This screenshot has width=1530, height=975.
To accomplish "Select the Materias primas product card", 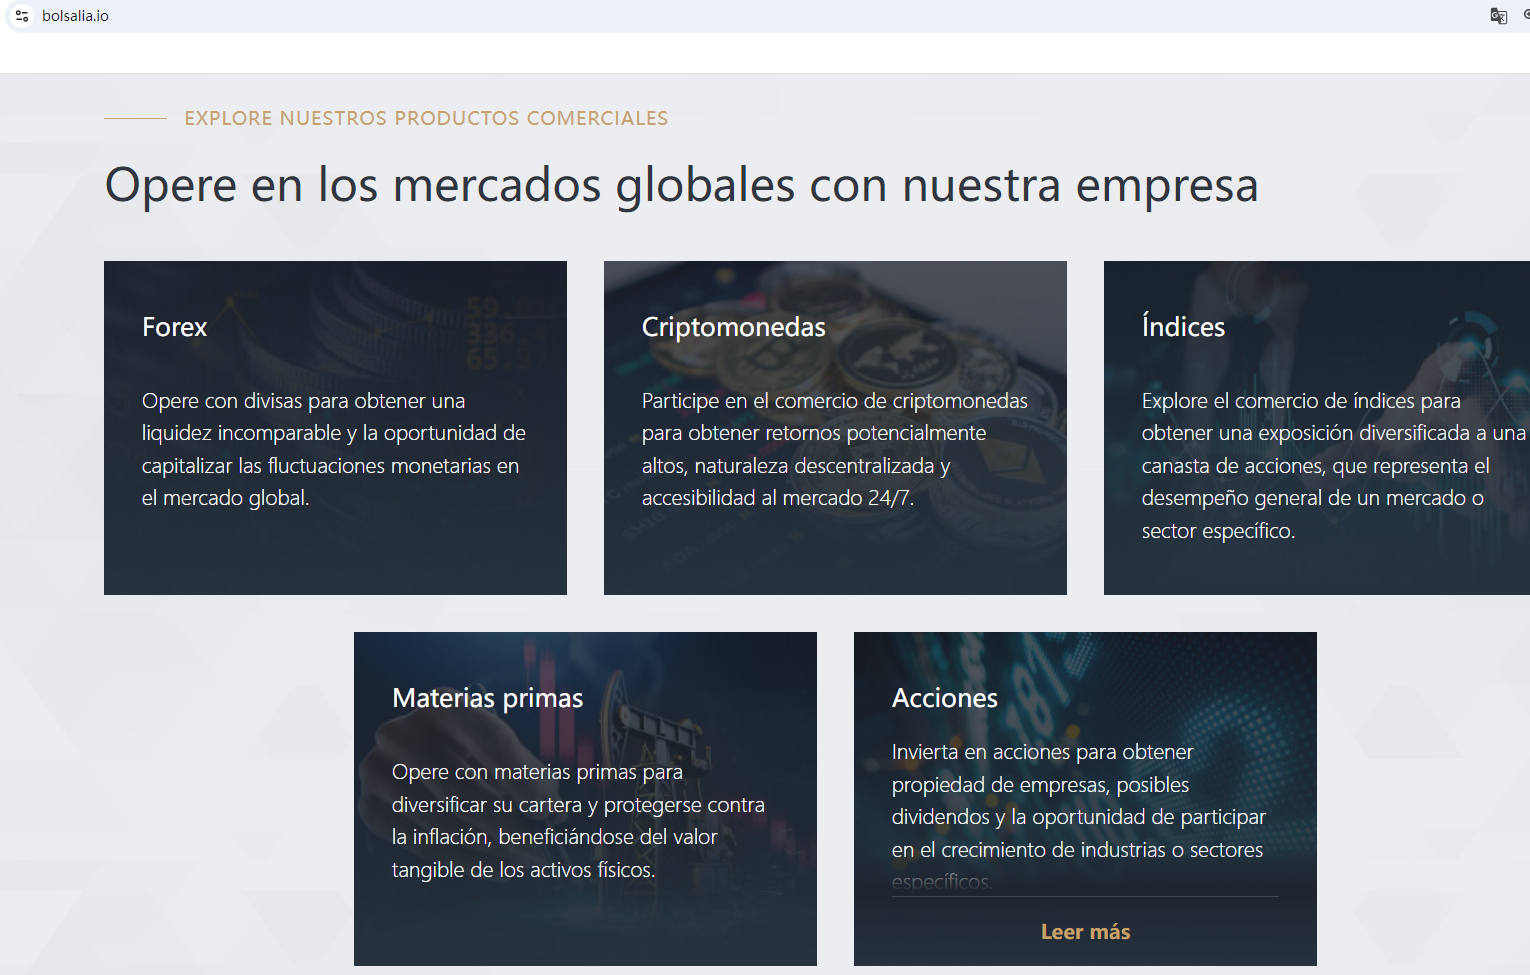I will pyautogui.click(x=585, y=799).
